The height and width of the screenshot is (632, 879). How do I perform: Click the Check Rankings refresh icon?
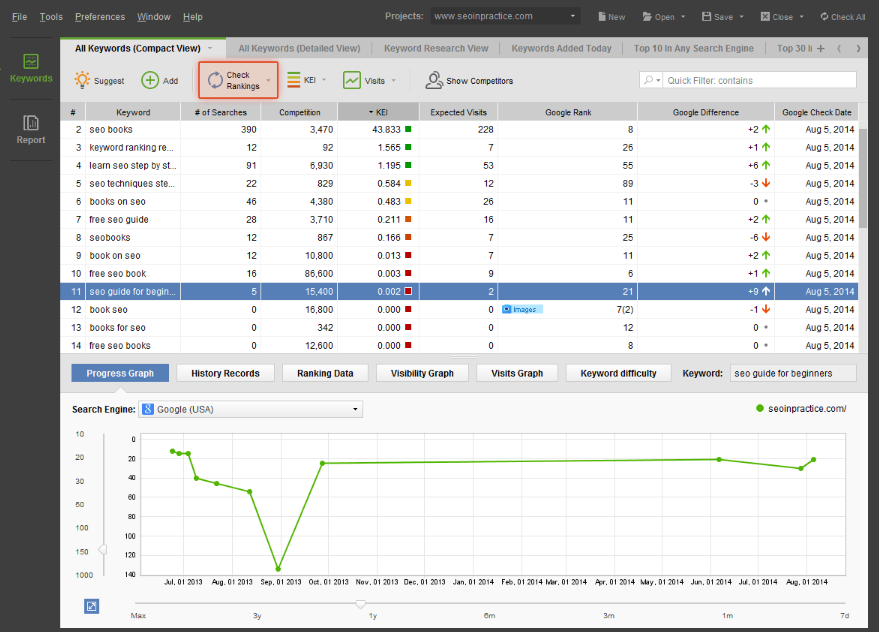point(215,80)
